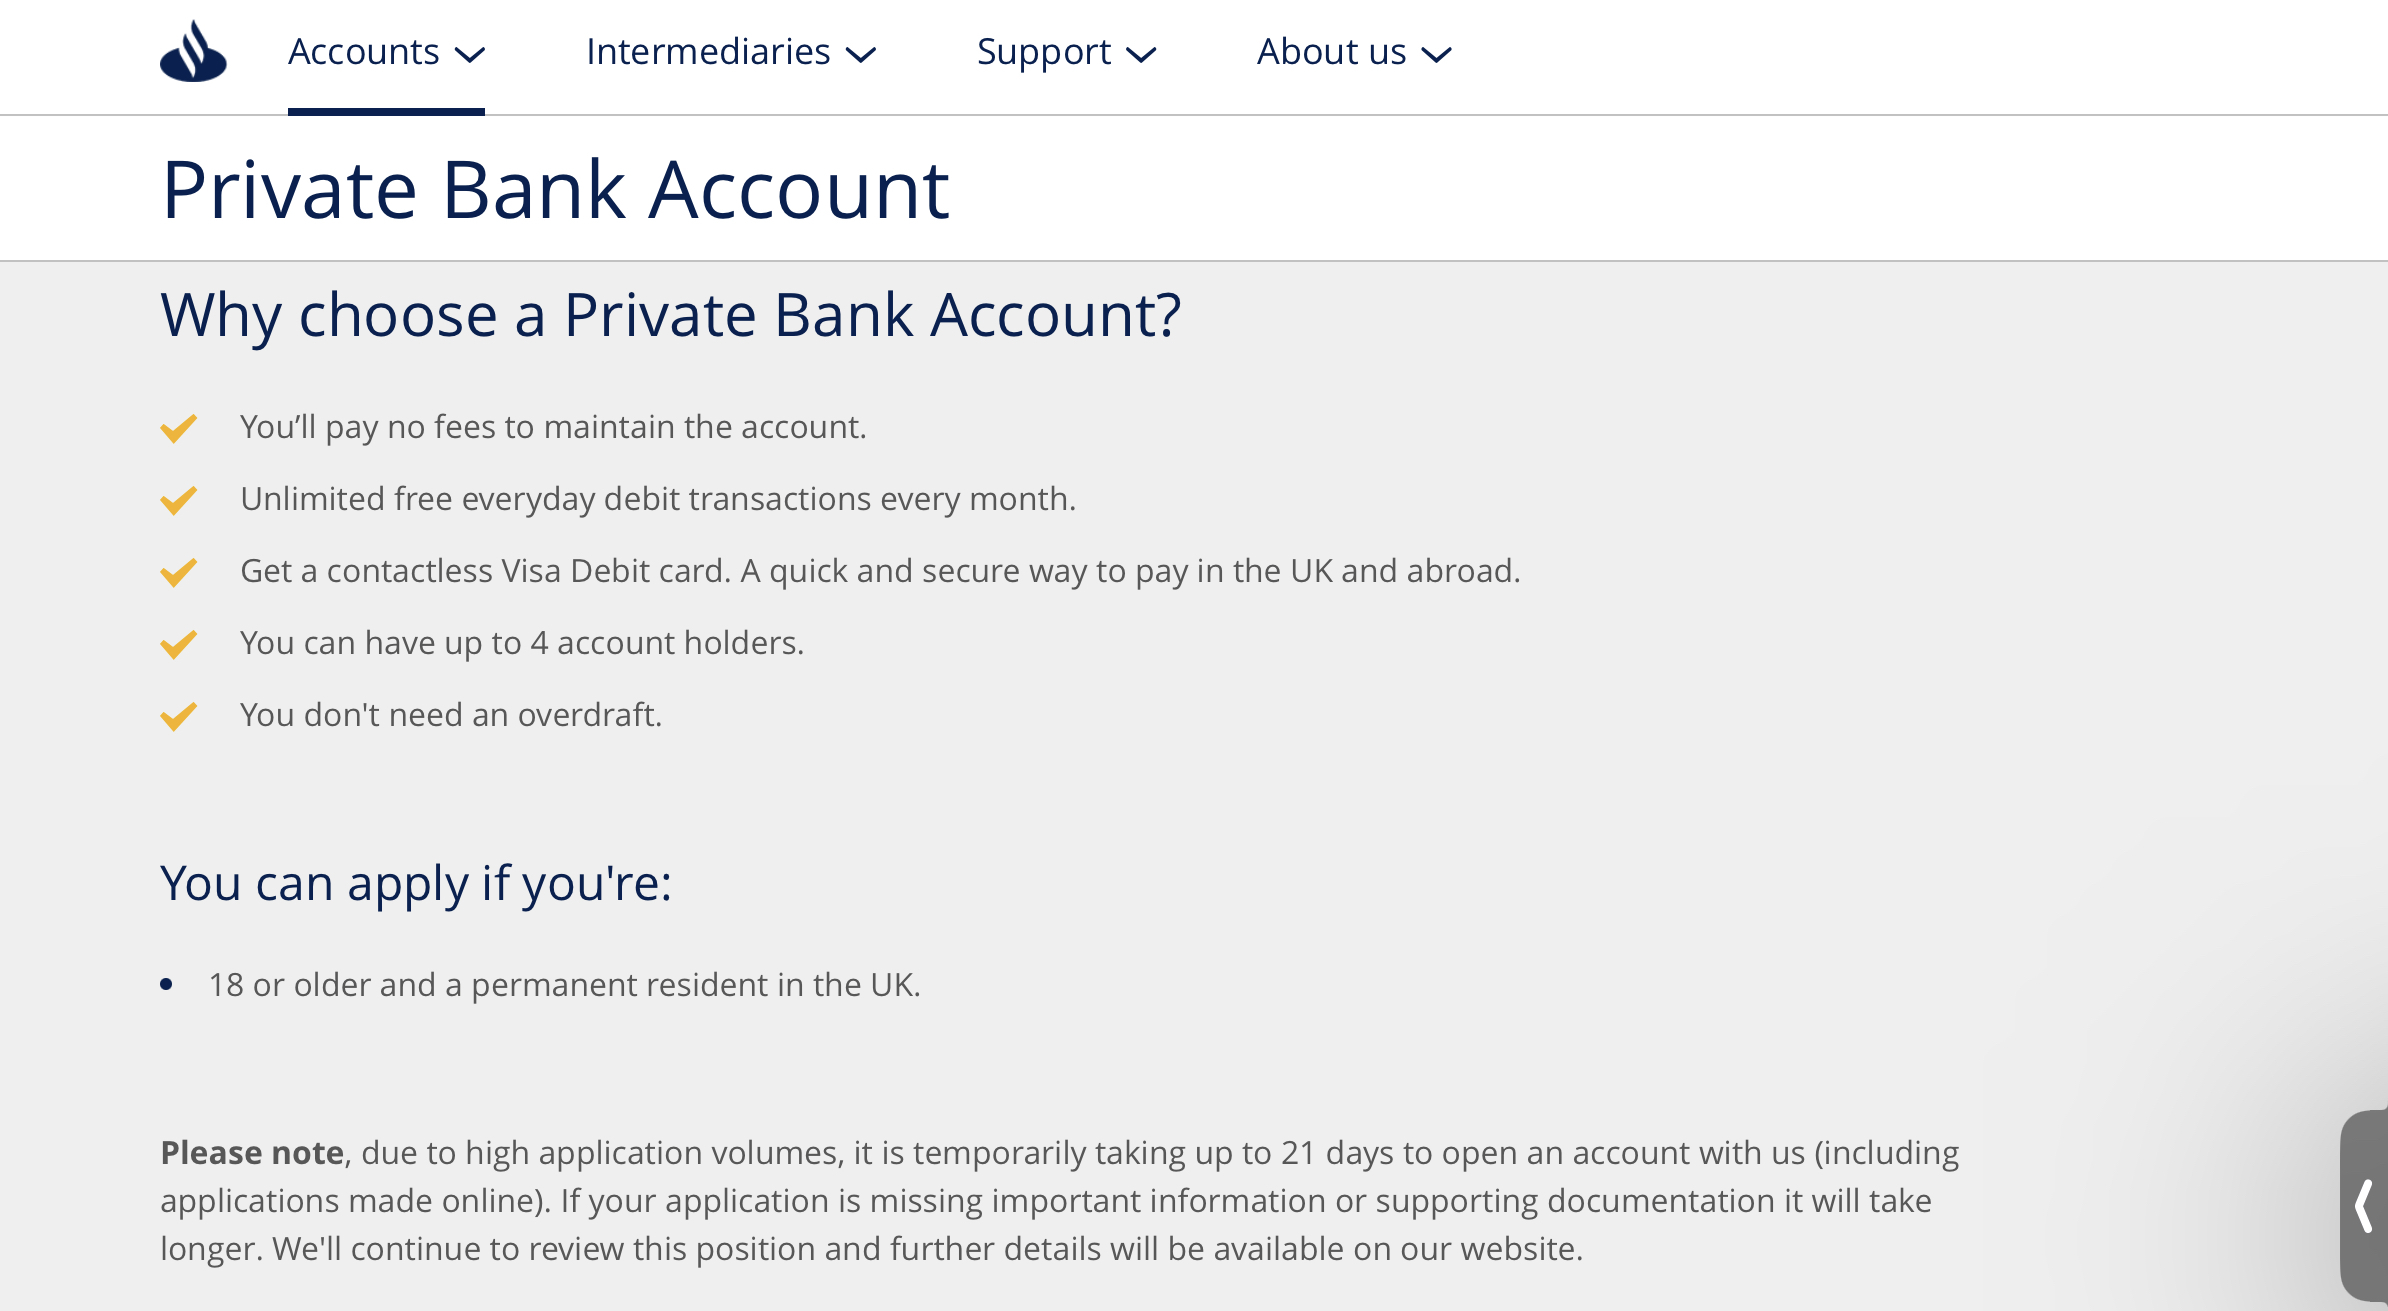Click the bold Please note text
2388x1311 pixels.
coord(252,1152)
